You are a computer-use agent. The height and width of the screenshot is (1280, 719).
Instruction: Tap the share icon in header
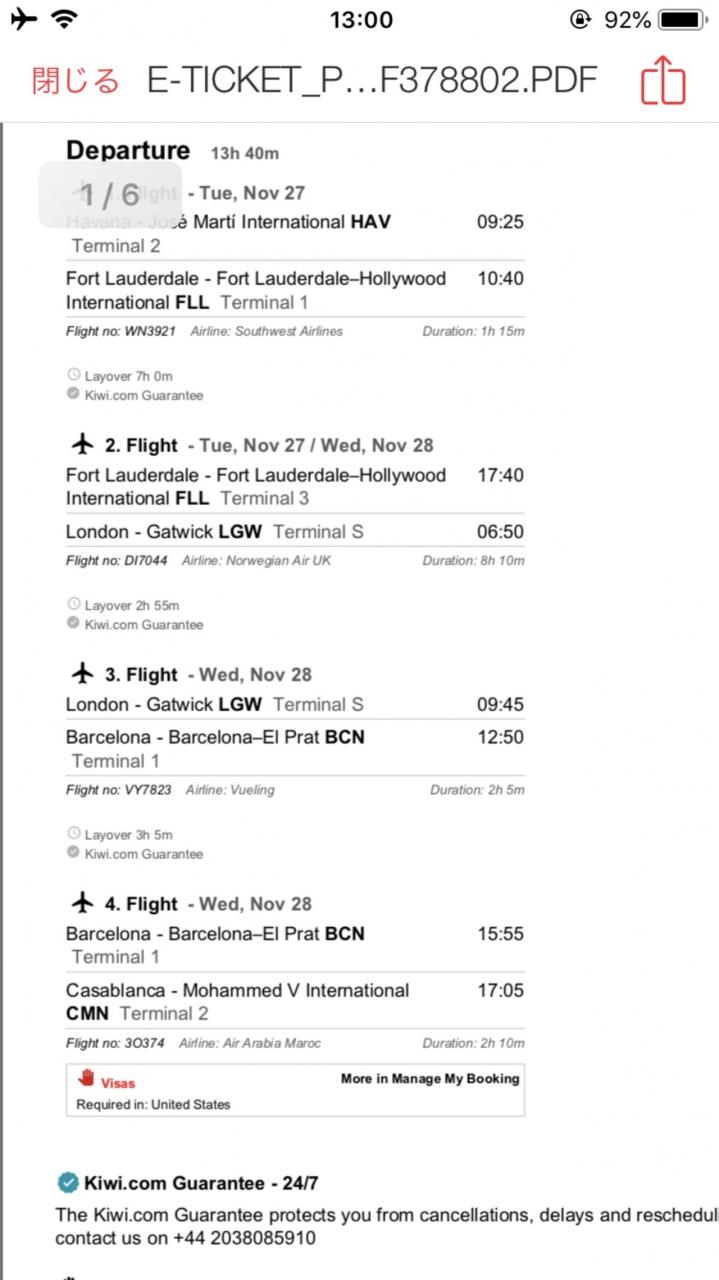[663, 80]
